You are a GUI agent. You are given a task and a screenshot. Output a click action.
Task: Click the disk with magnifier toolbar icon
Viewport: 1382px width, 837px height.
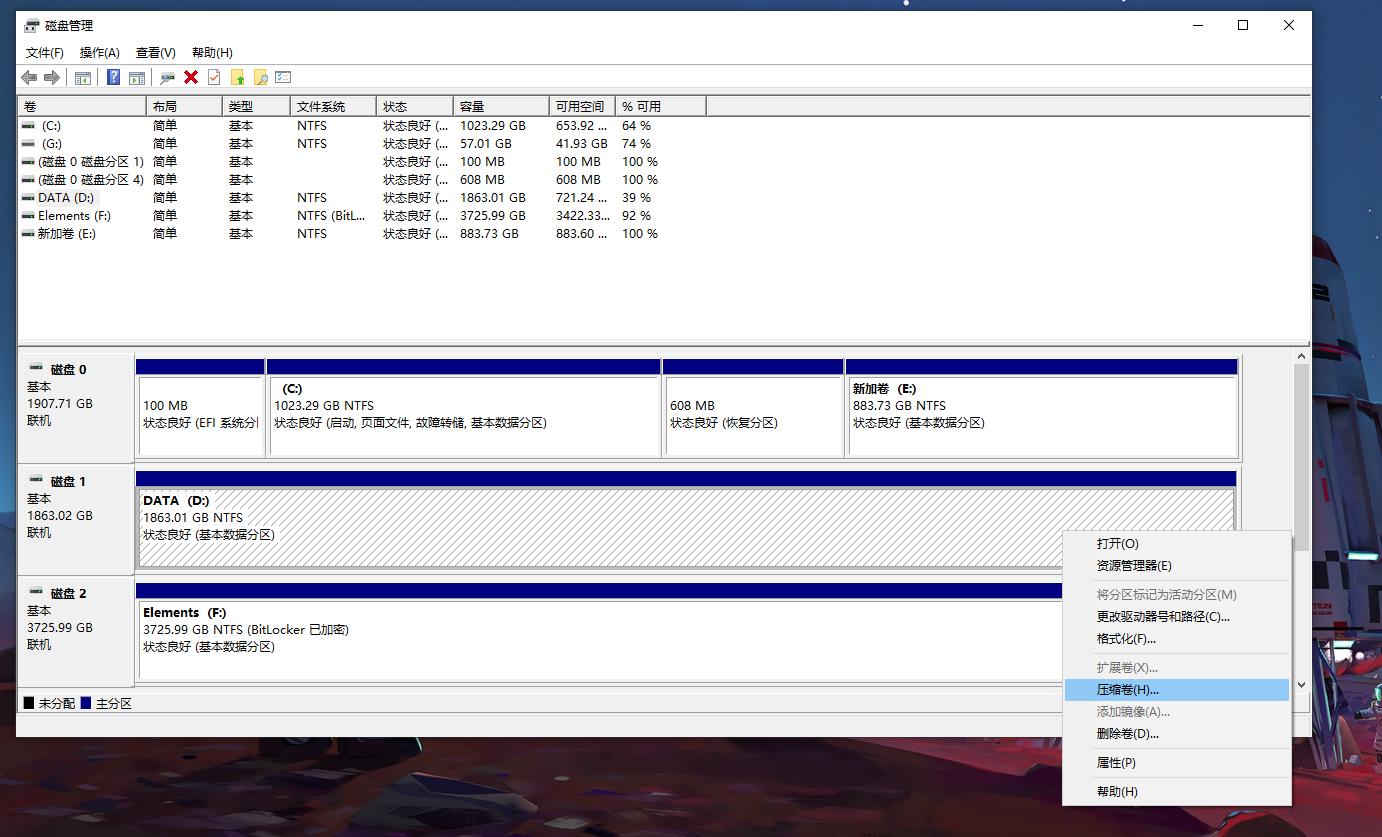pyautogui.click(x=167, y=77)
